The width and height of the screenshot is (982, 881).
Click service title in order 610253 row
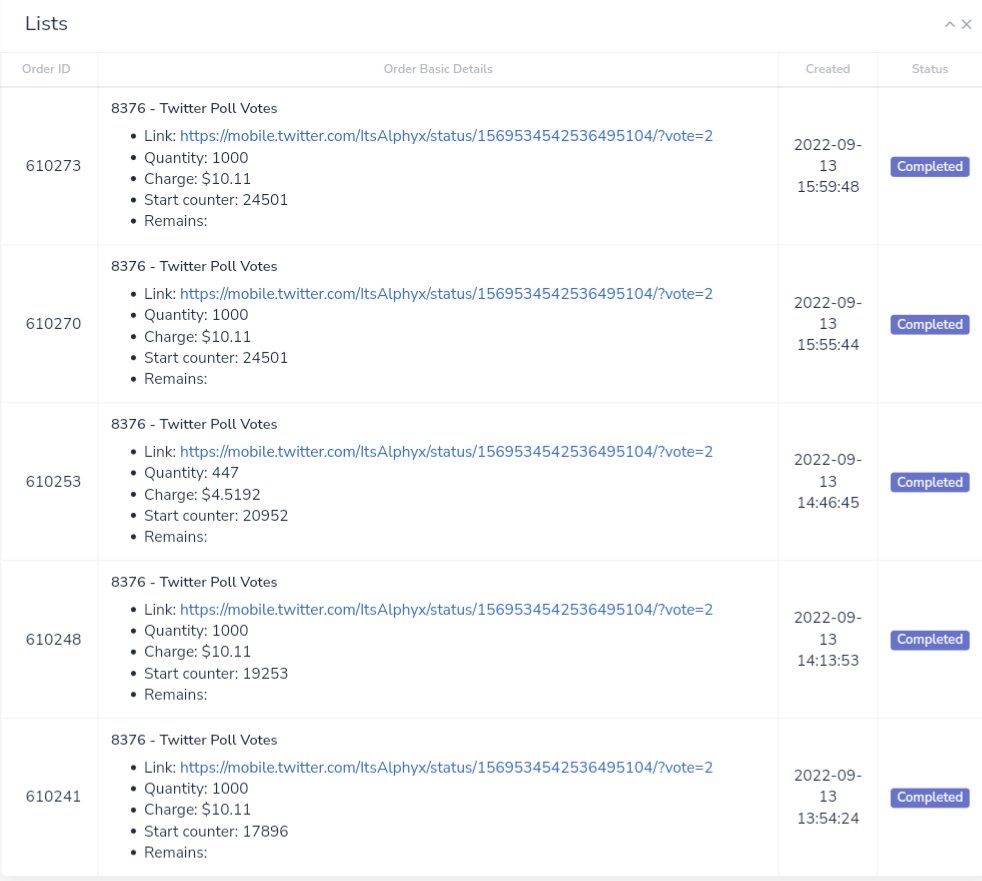click(x=194, y=424)
